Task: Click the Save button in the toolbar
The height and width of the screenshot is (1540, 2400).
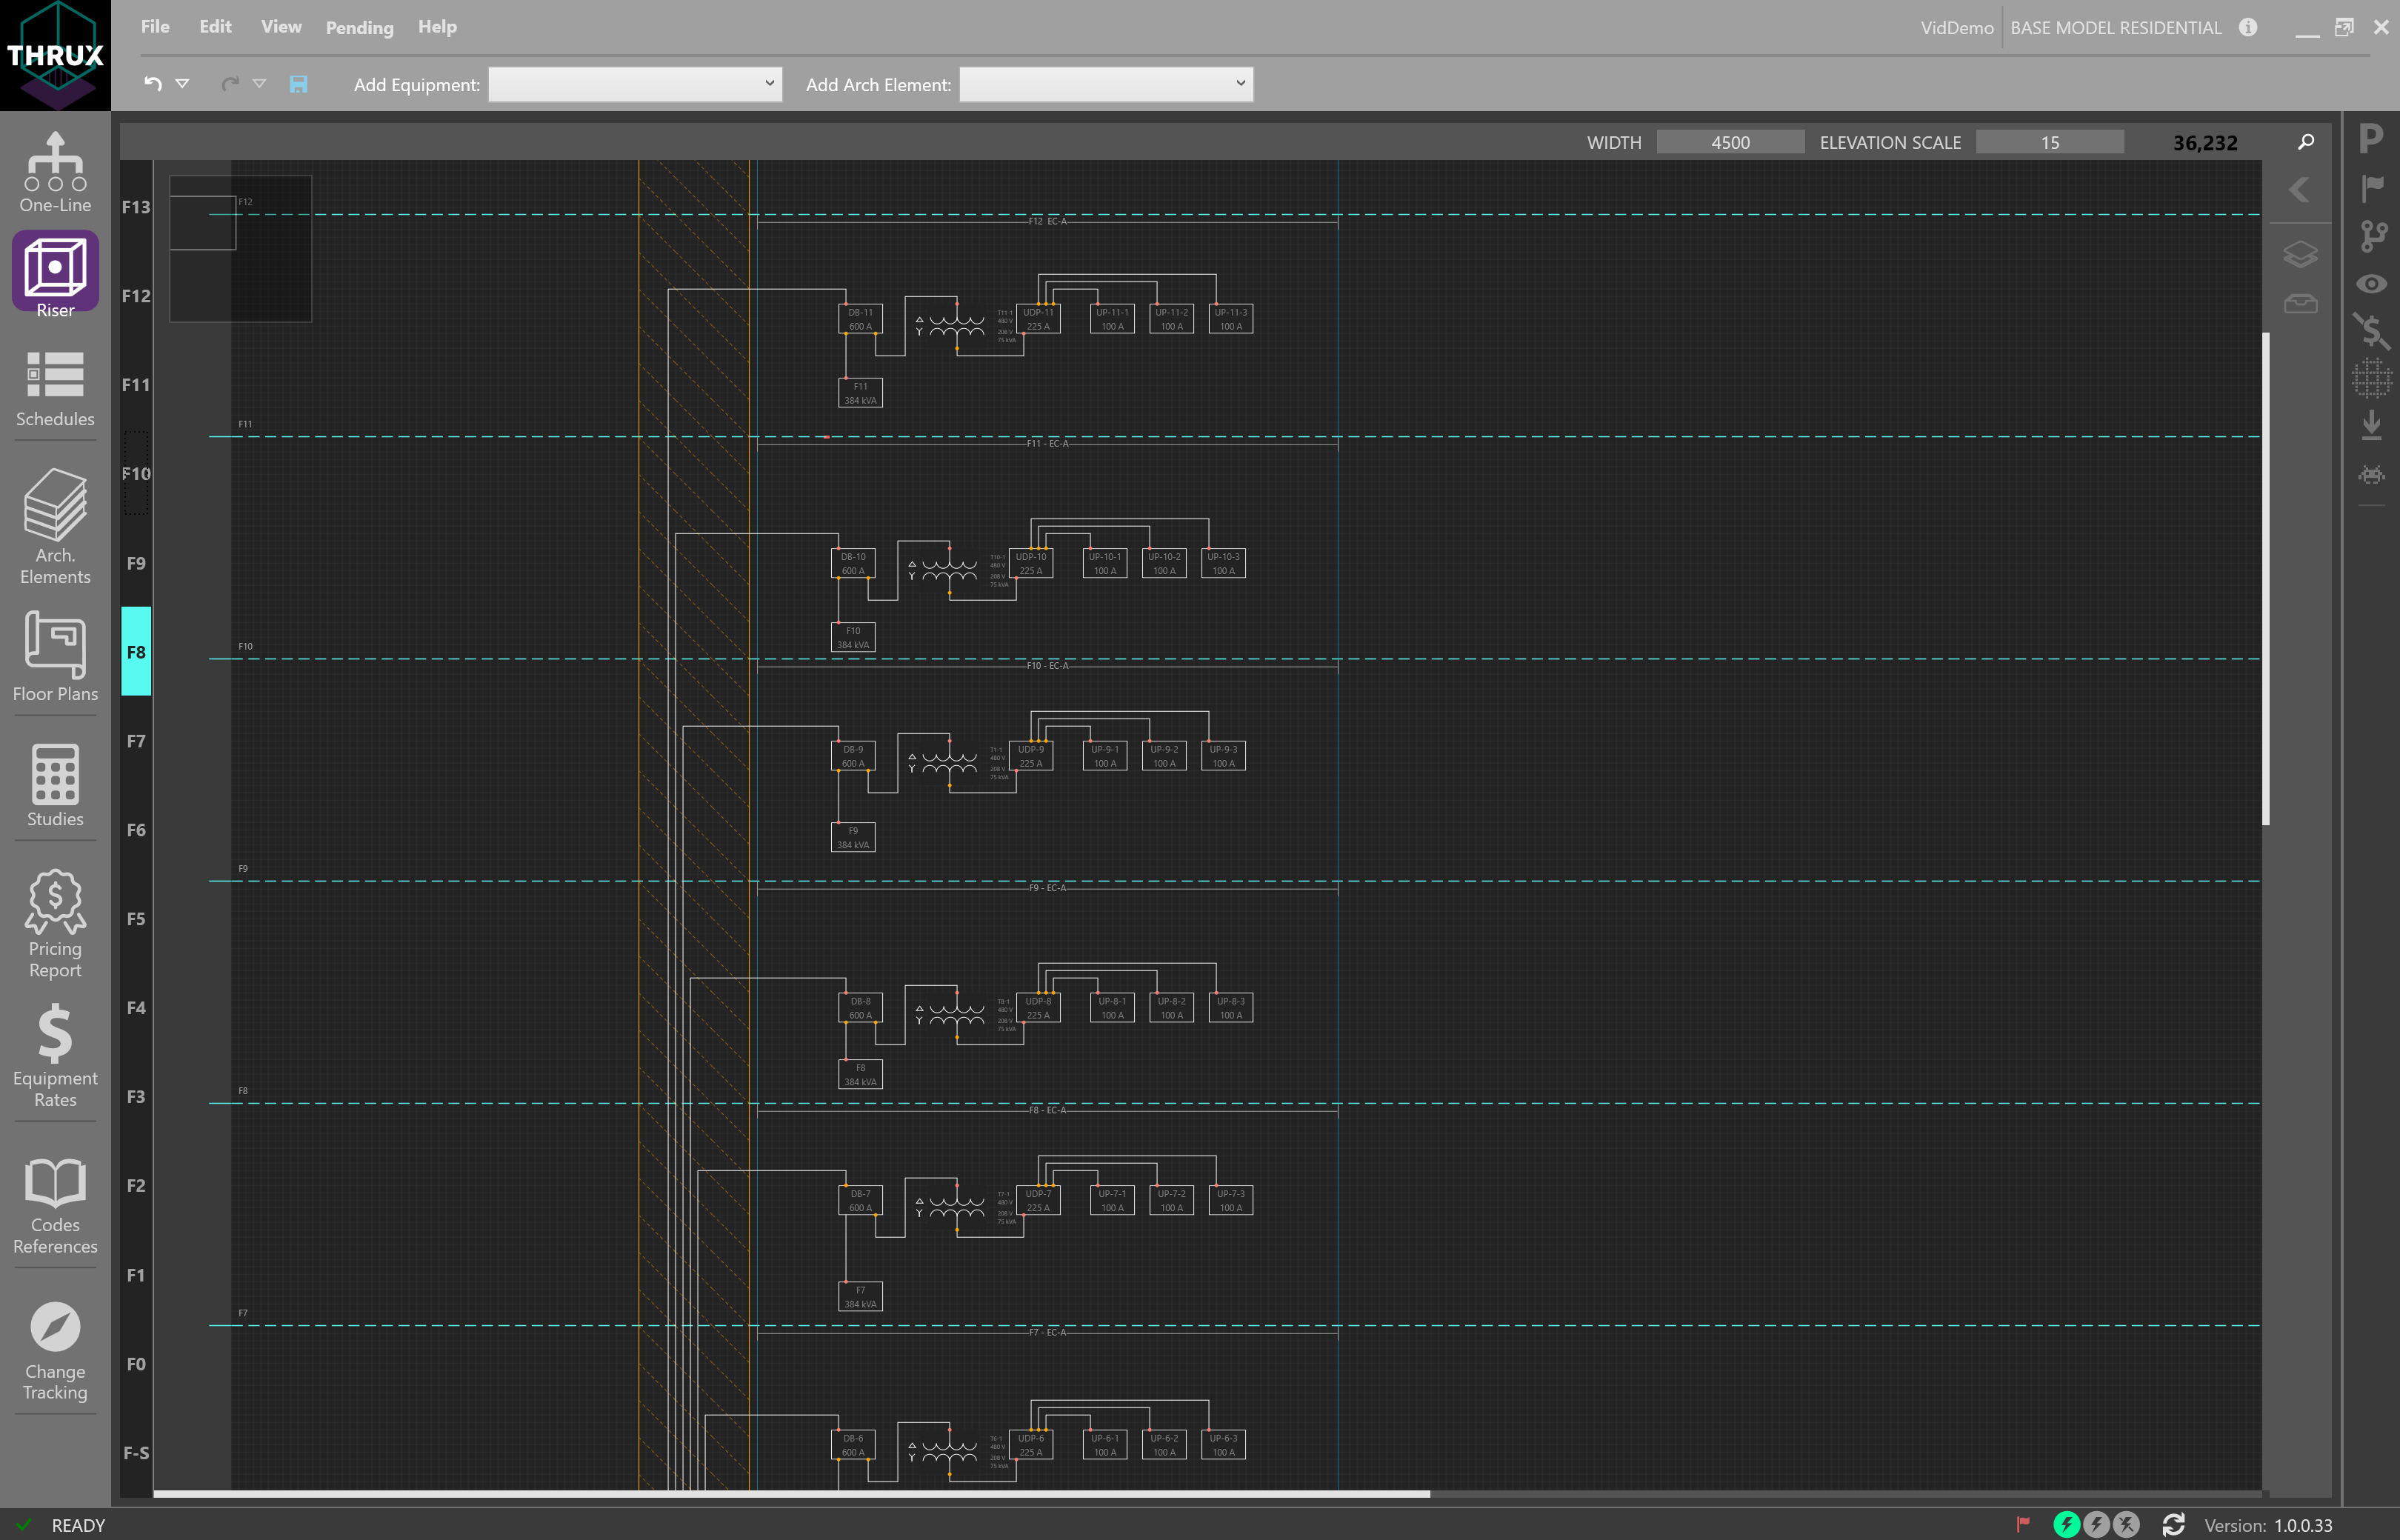Action: pos(297,85)
